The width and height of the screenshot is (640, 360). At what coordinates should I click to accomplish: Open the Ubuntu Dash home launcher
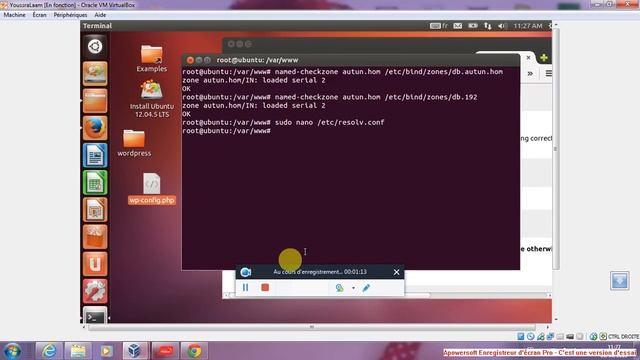tap(95, 46)
